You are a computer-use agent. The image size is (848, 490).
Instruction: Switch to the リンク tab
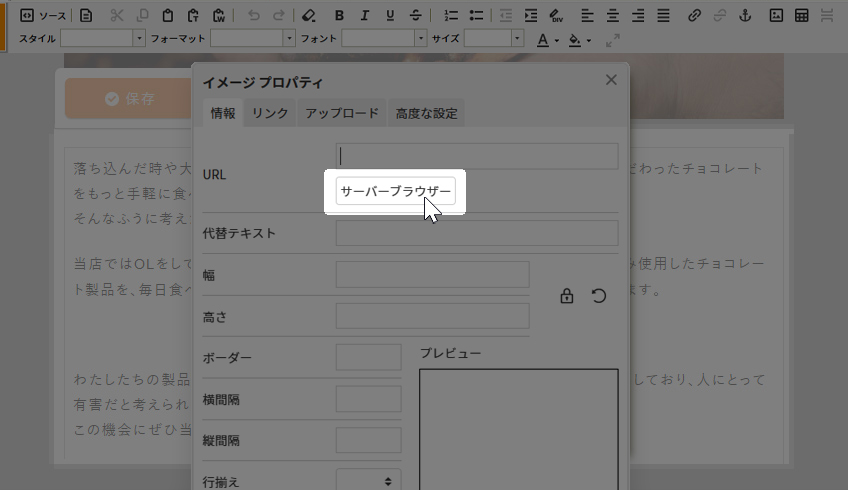point(270,113)
